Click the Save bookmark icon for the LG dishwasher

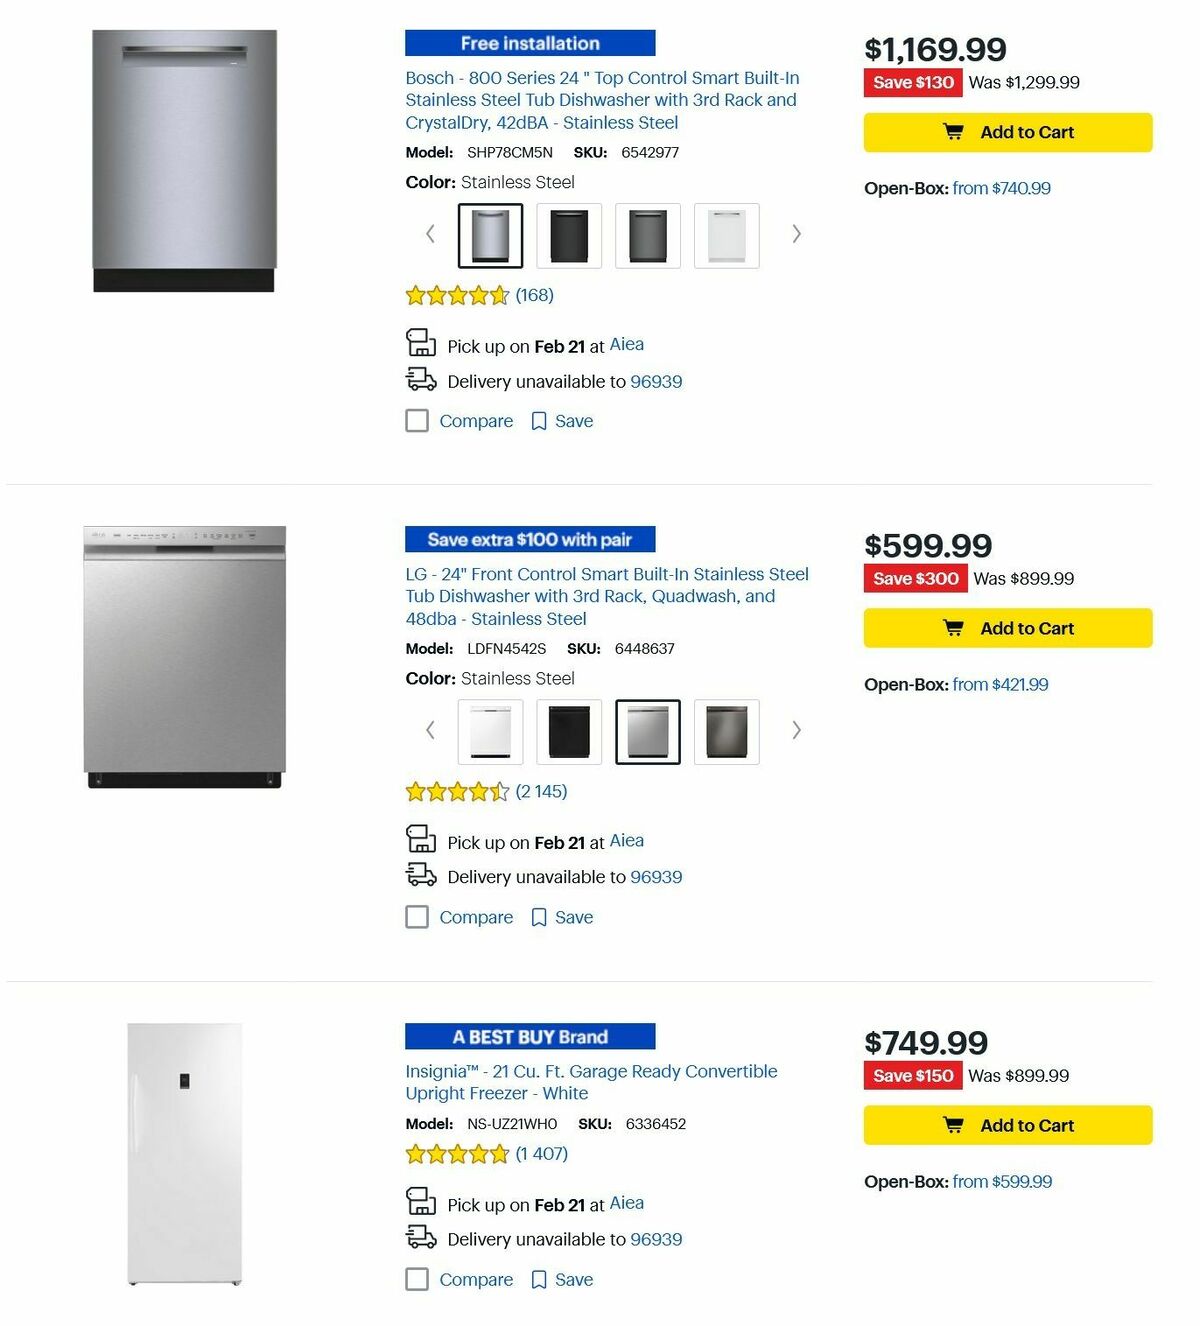point(539,917)
